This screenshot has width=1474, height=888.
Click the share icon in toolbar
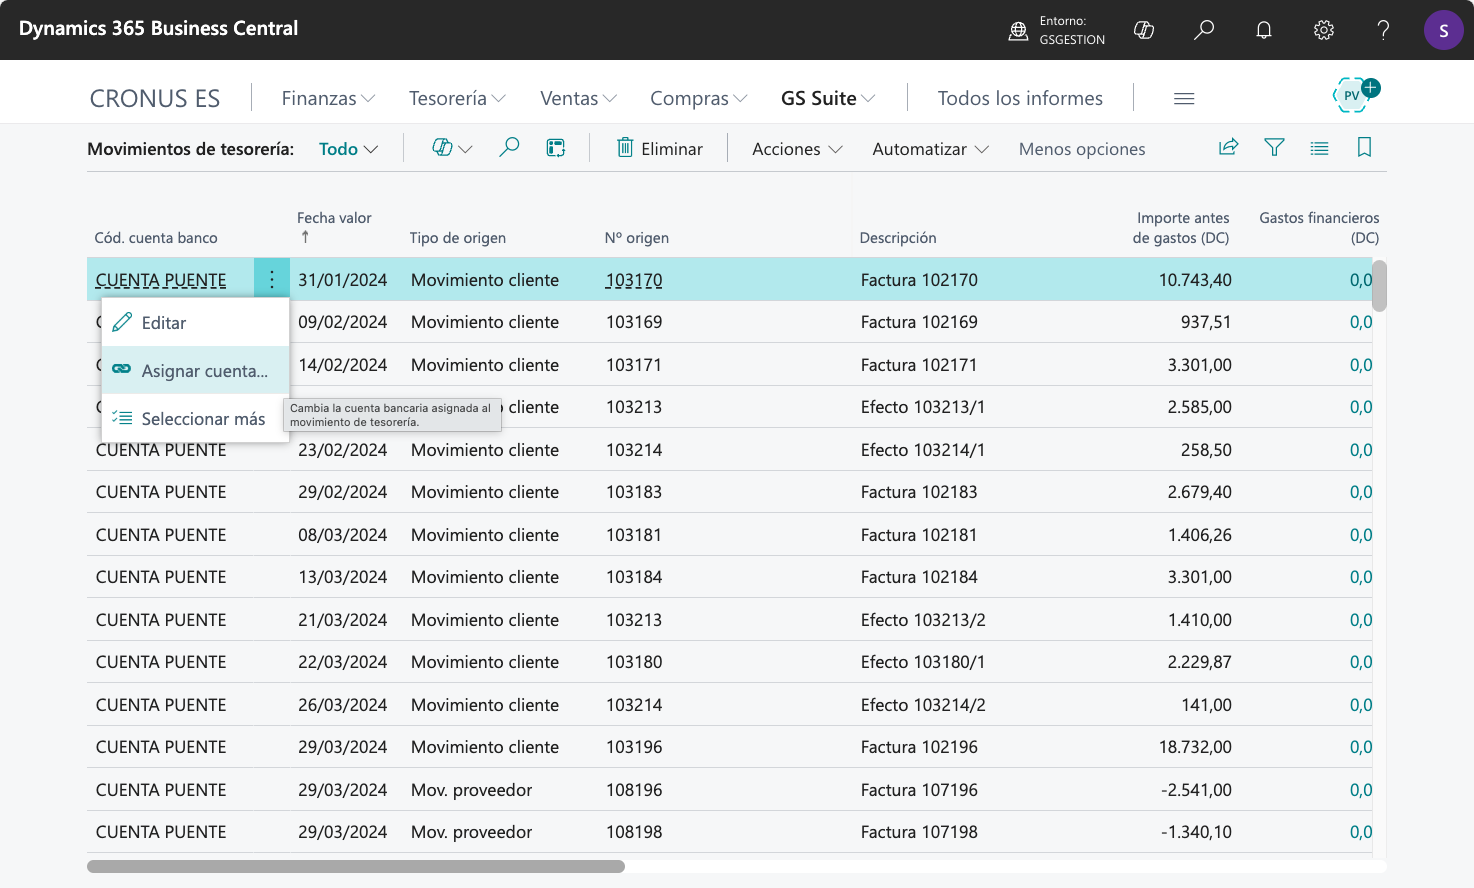pyautogui.click(x=1229, y=148)
